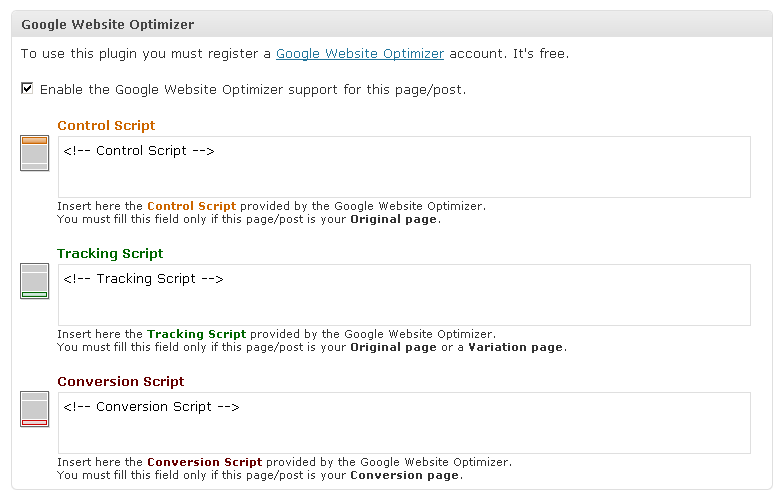The image size is (783, 499).
Task: Focus the Conversion Script text area
Action: 404,423
